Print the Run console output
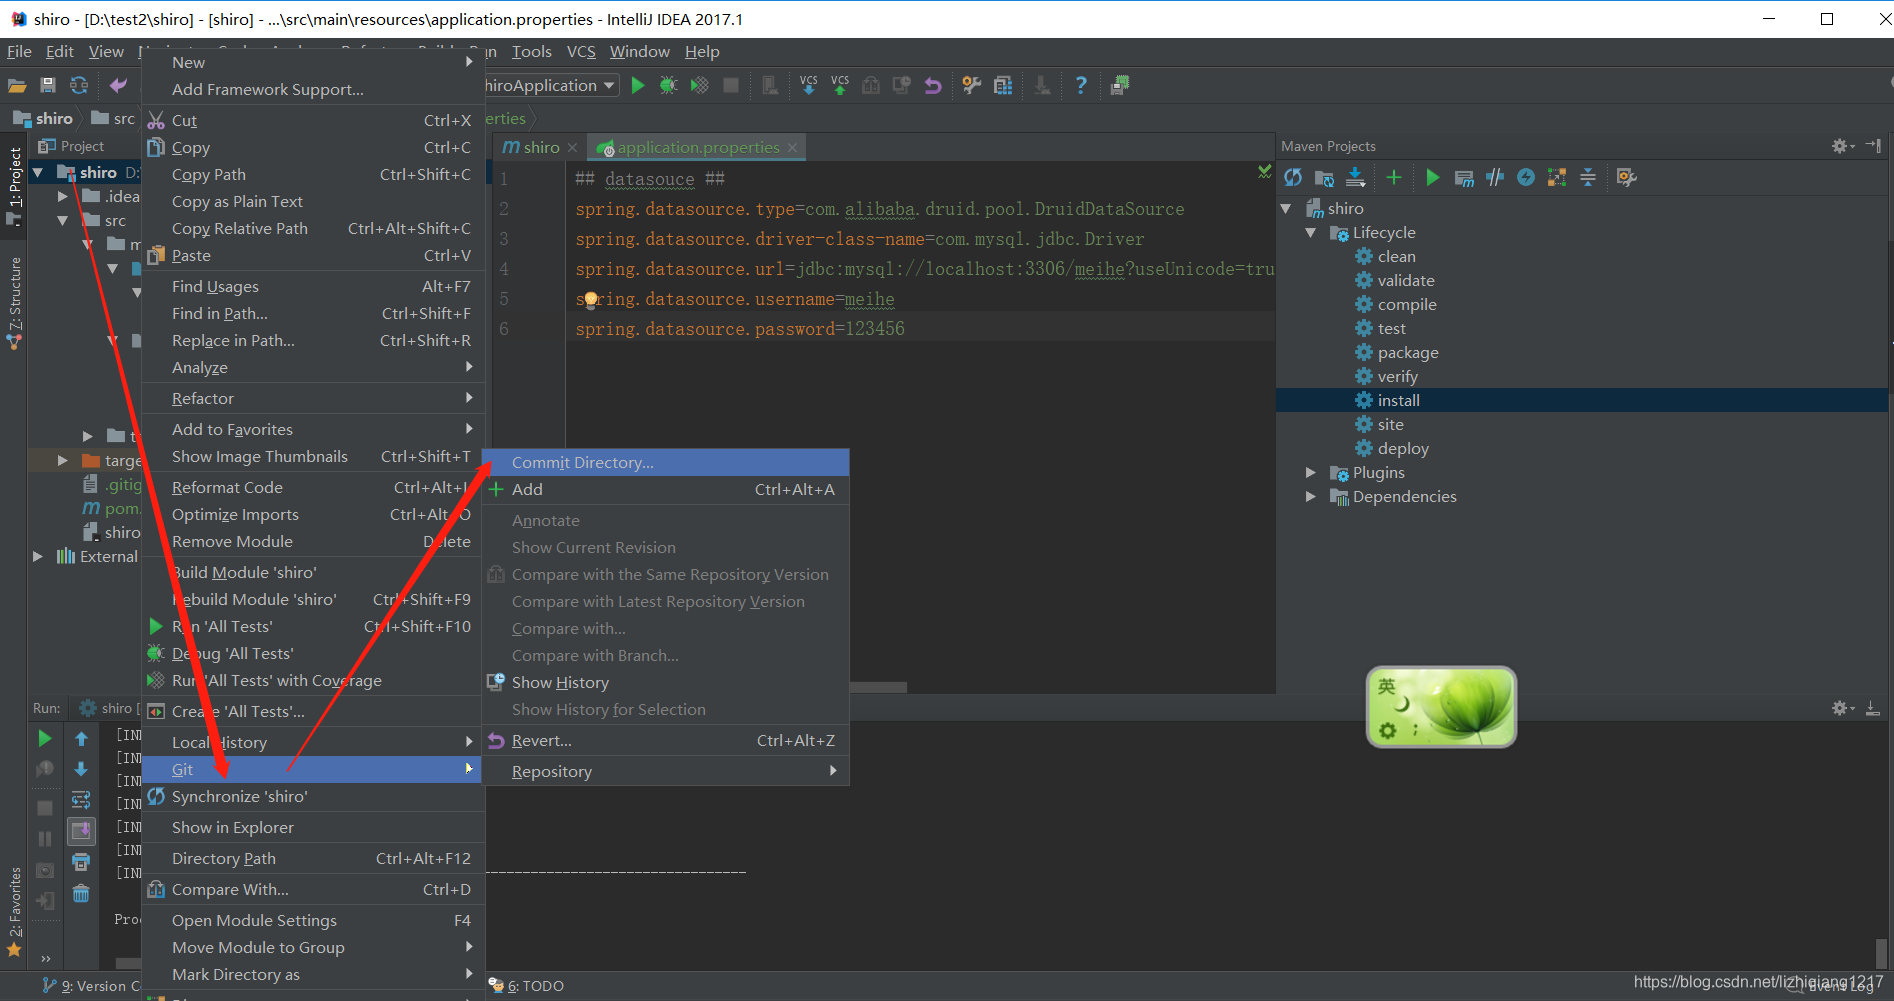 click(x=81, y=862)
